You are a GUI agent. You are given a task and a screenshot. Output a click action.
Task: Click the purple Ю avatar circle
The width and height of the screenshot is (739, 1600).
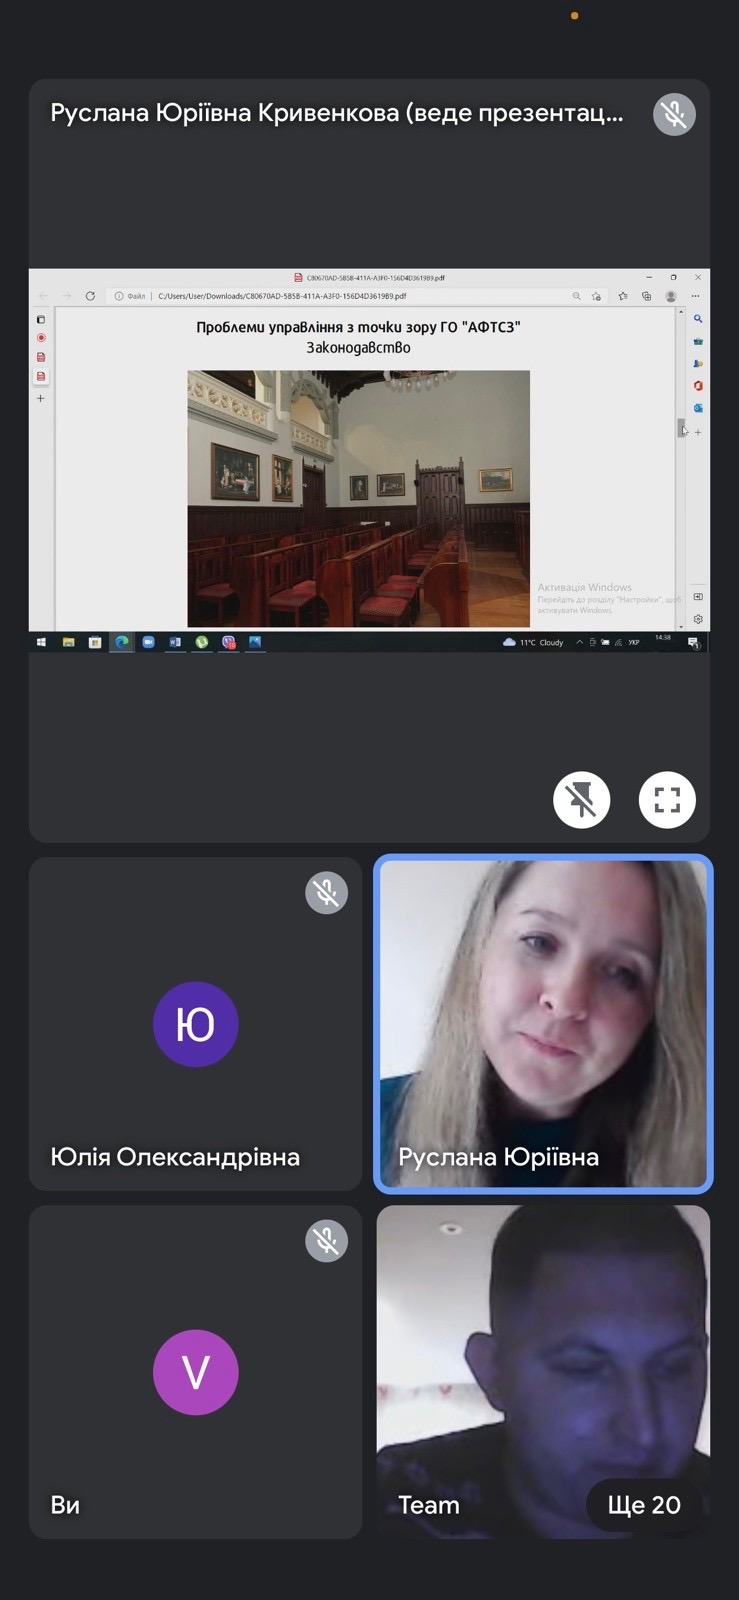coord(195,1024)
